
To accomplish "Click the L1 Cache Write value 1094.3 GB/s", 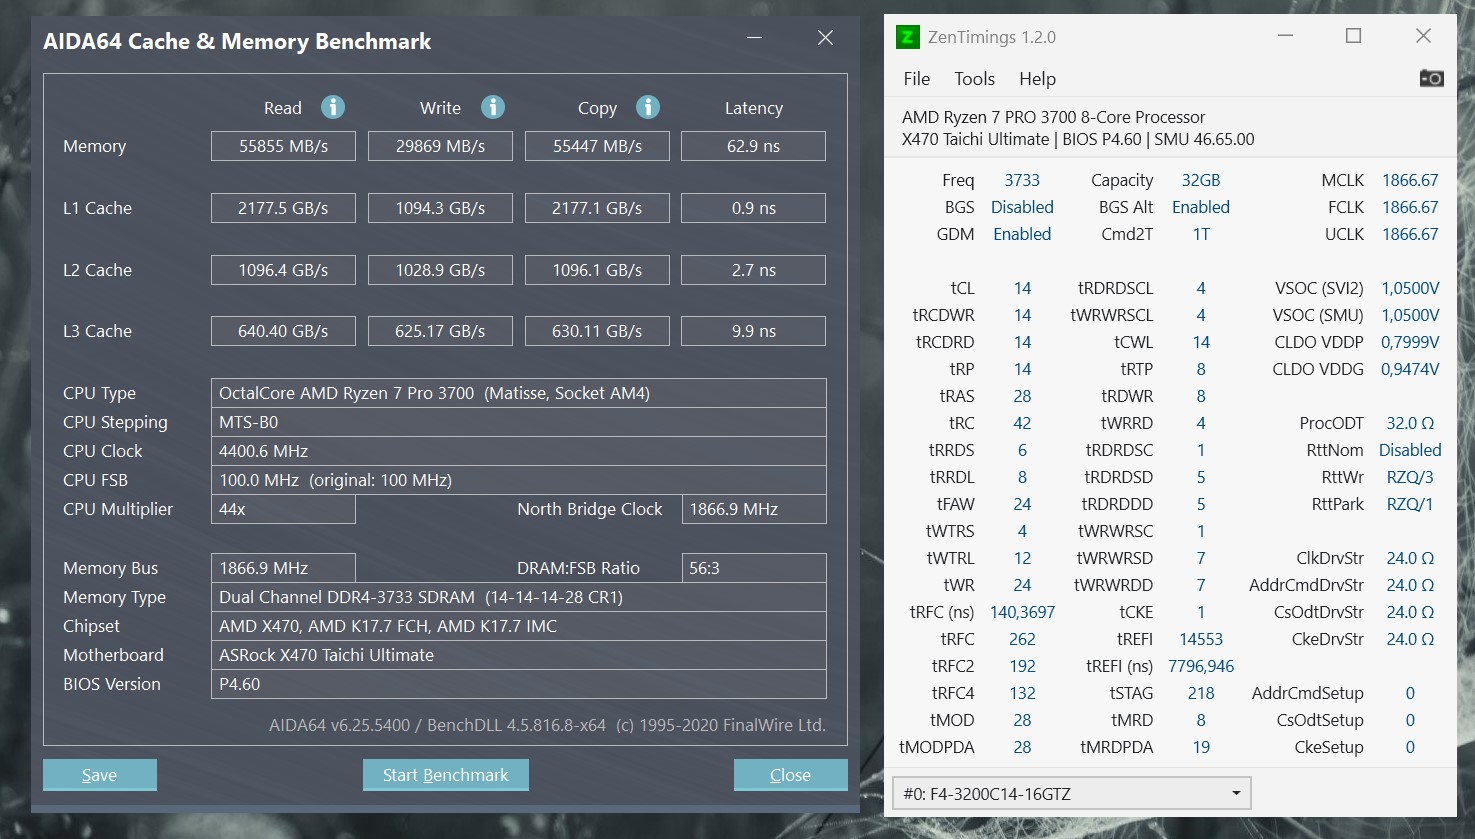I will click(440, 208).
